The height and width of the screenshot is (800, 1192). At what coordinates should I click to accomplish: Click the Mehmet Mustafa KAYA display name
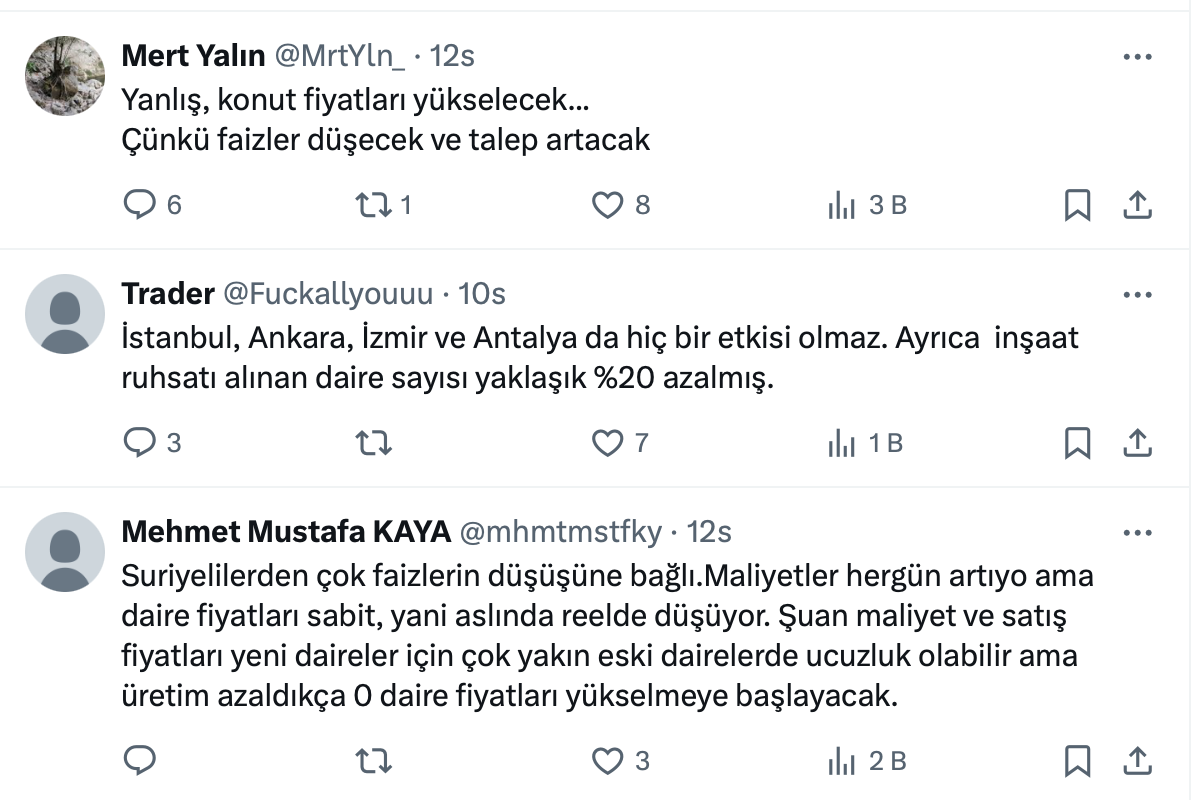pos(285,532)
